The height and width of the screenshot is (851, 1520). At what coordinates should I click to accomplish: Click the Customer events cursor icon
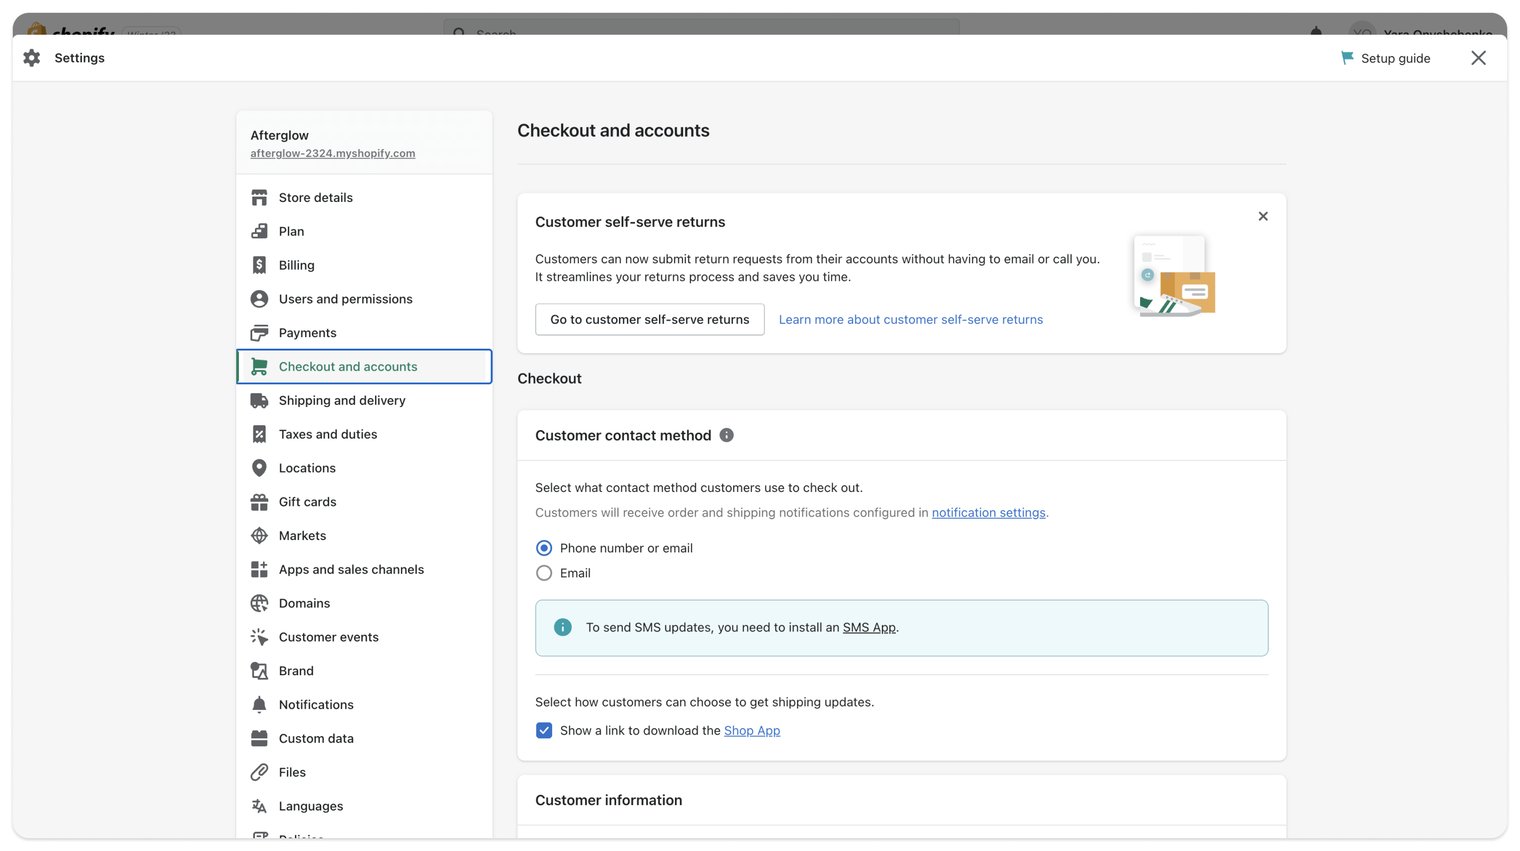click(x=259, y=637)
